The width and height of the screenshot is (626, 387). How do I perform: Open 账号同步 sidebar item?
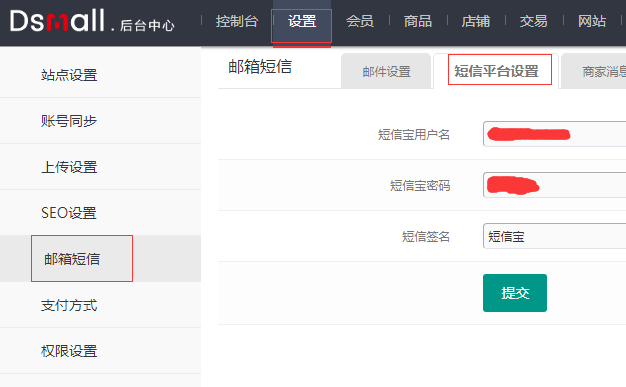(100, 121)
